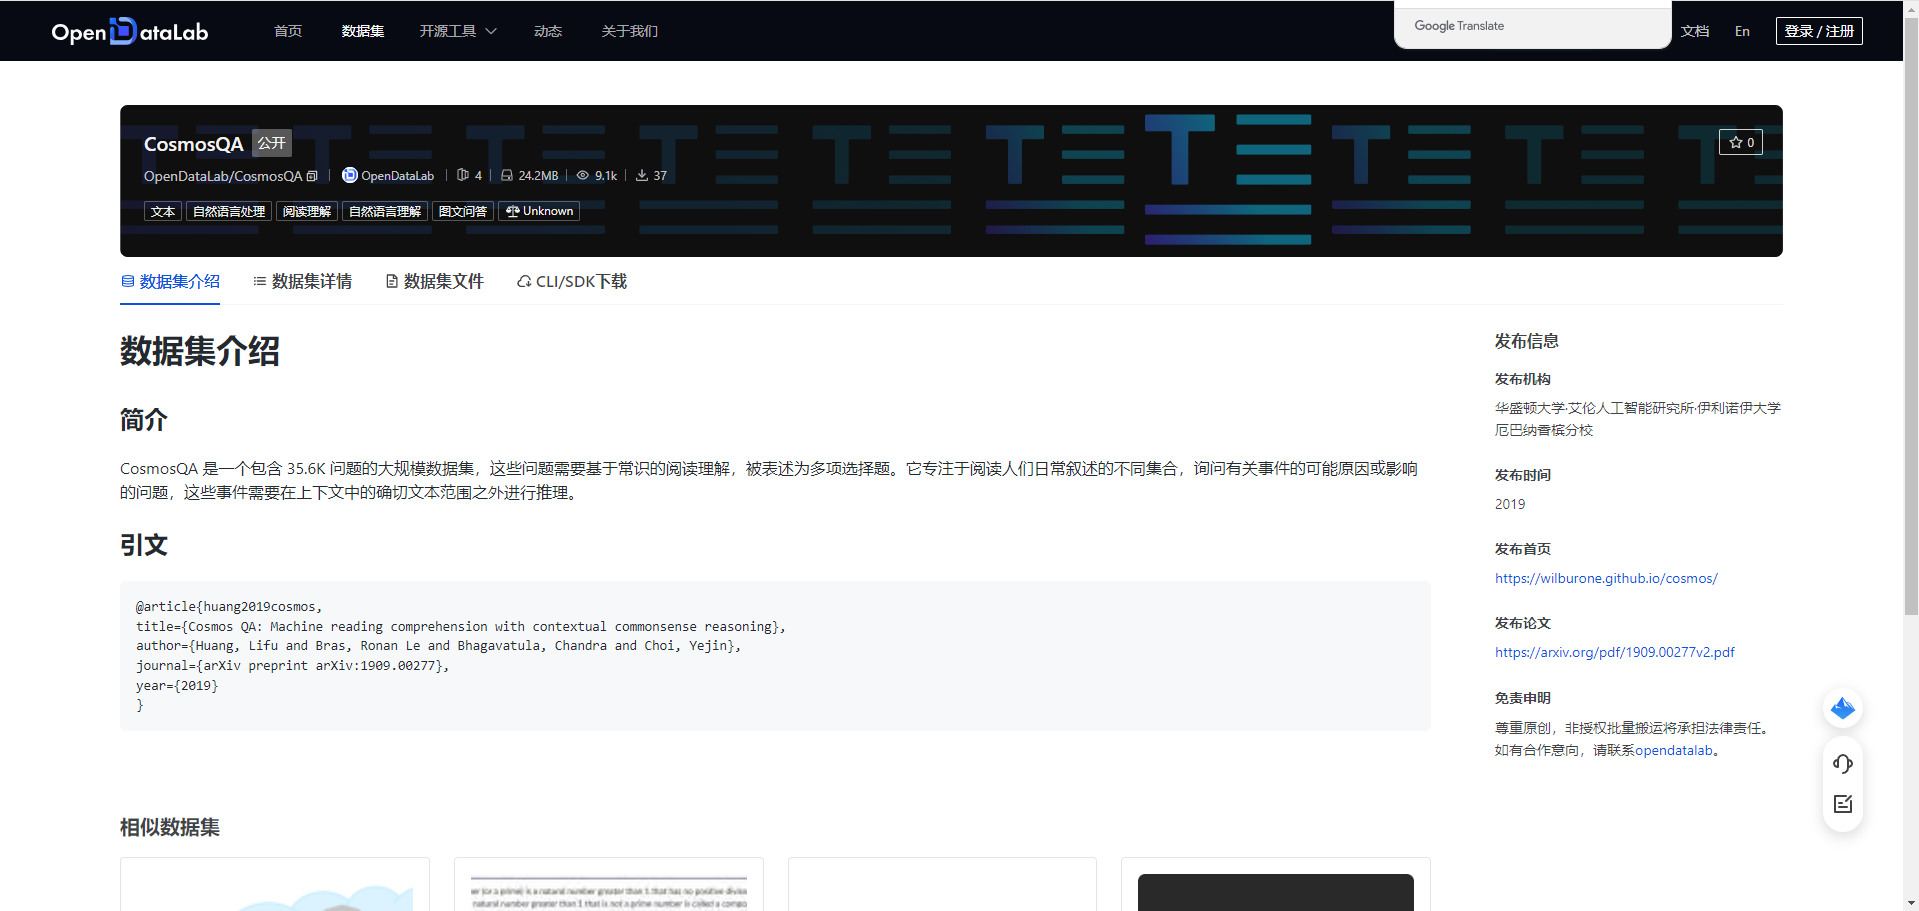Click the opendatalab contact link in disclaimer
Image resolution: width=1919 pixels, height=911 pixels.
tap(1674, 750)
